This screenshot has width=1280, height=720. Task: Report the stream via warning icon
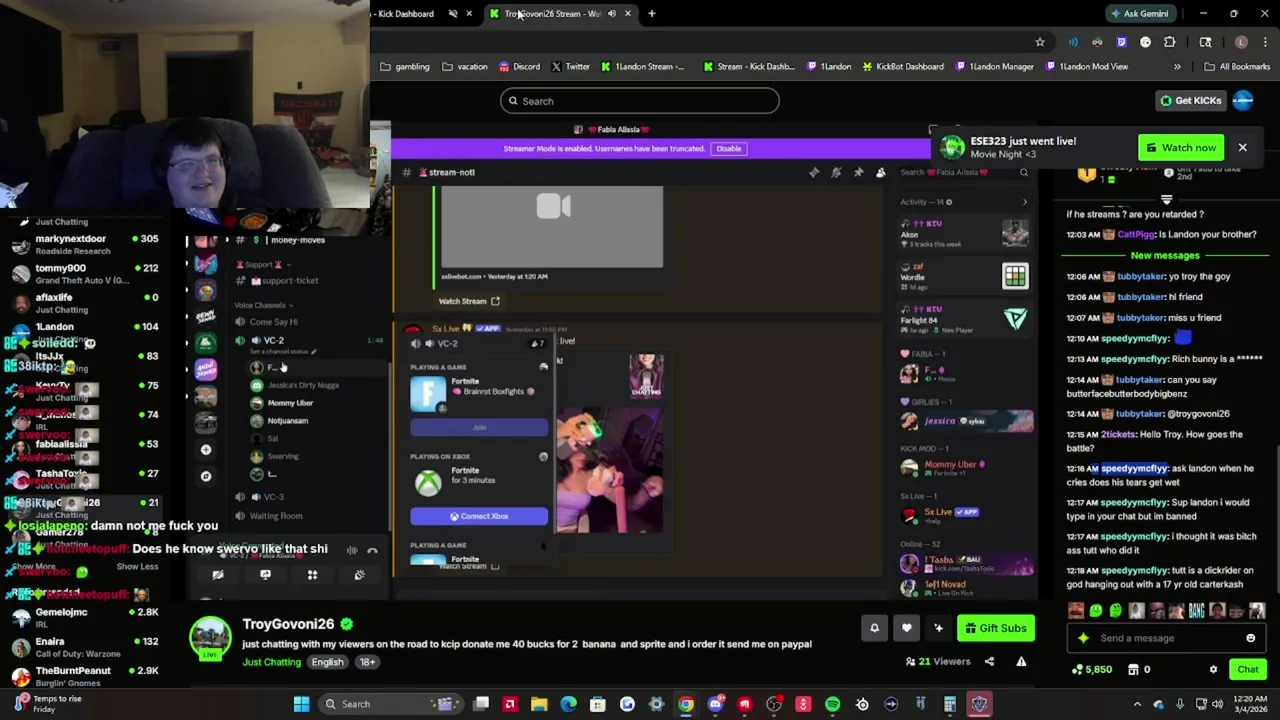[x=1021, y=661]
